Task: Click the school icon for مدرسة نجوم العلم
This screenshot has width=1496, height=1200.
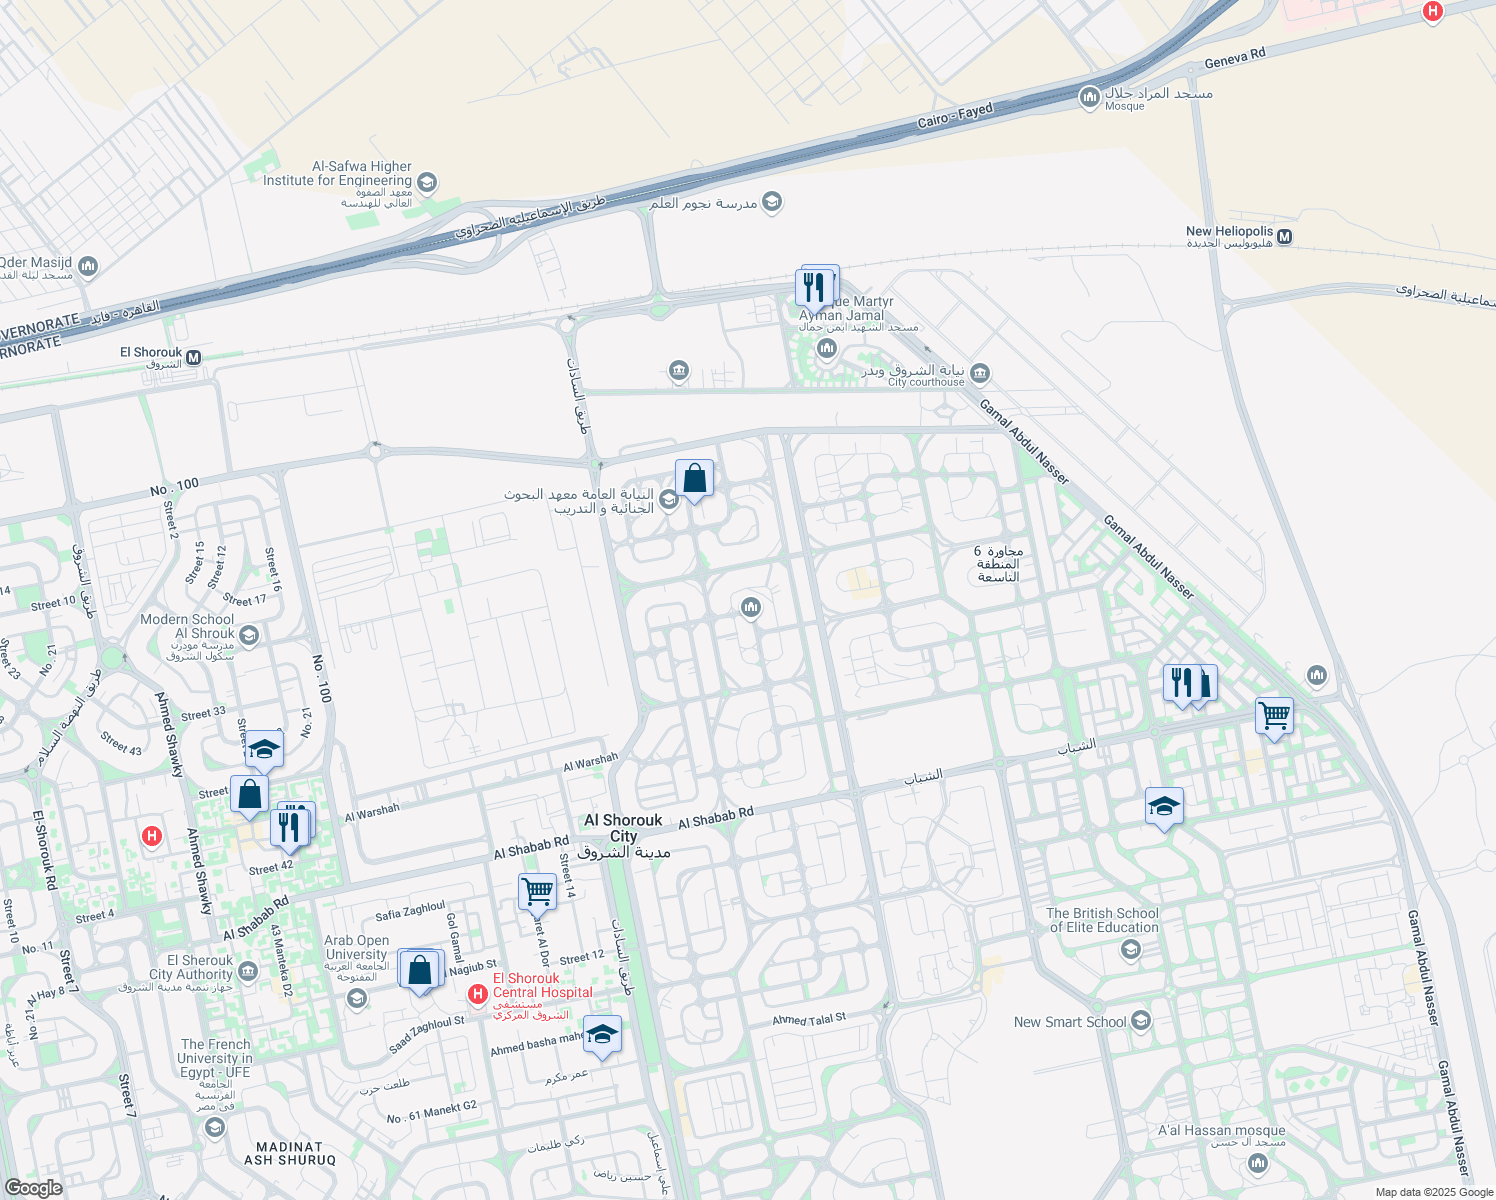Action: click(771, 202)
